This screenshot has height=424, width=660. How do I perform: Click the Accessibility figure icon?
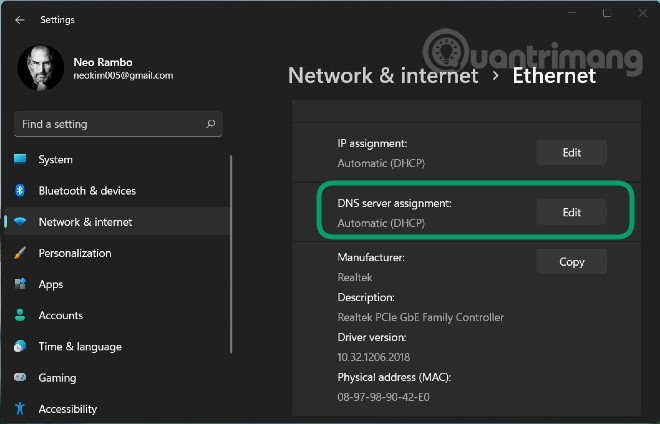point(20,409)
